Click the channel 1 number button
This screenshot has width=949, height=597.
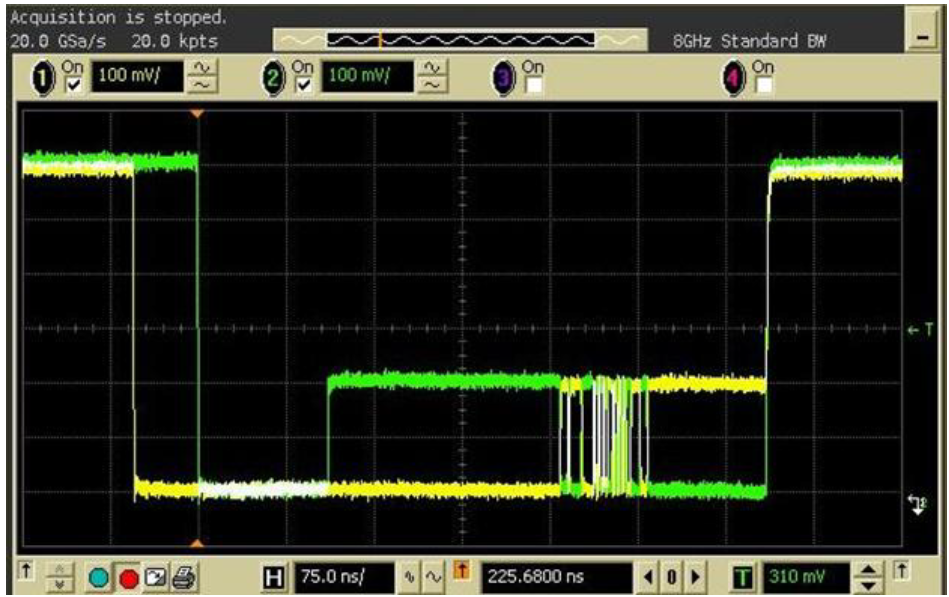(43, 79)
